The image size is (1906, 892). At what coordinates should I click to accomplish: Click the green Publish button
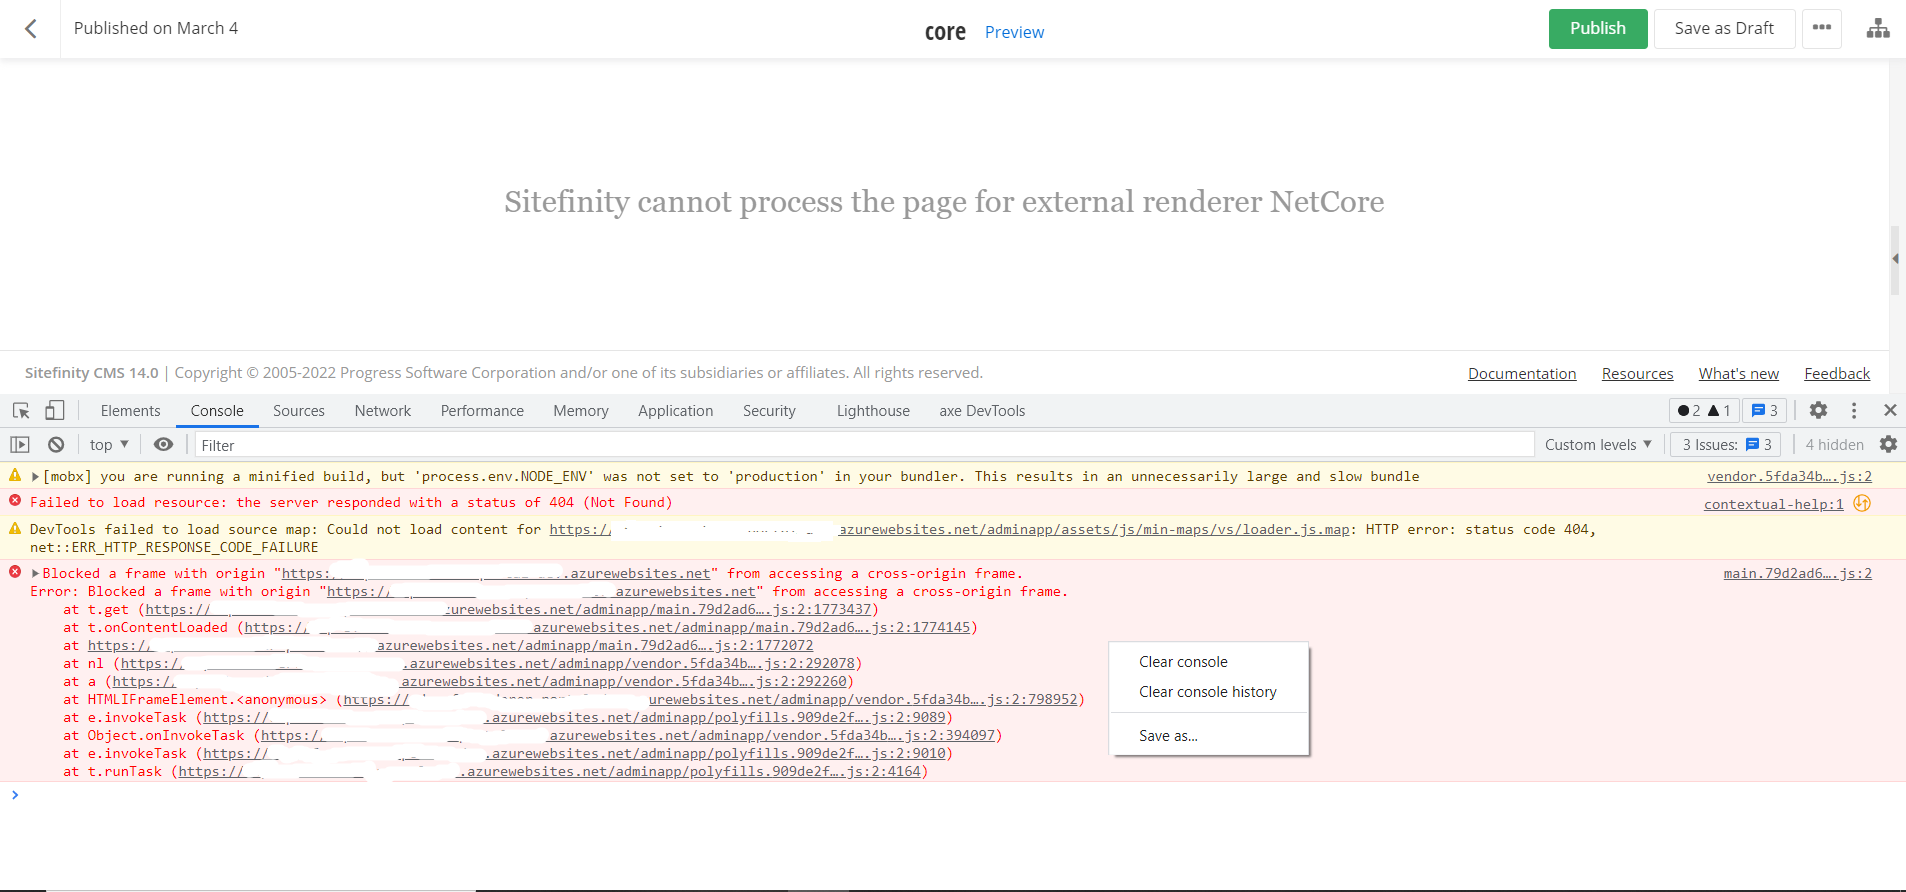[x=1598, y=29]
